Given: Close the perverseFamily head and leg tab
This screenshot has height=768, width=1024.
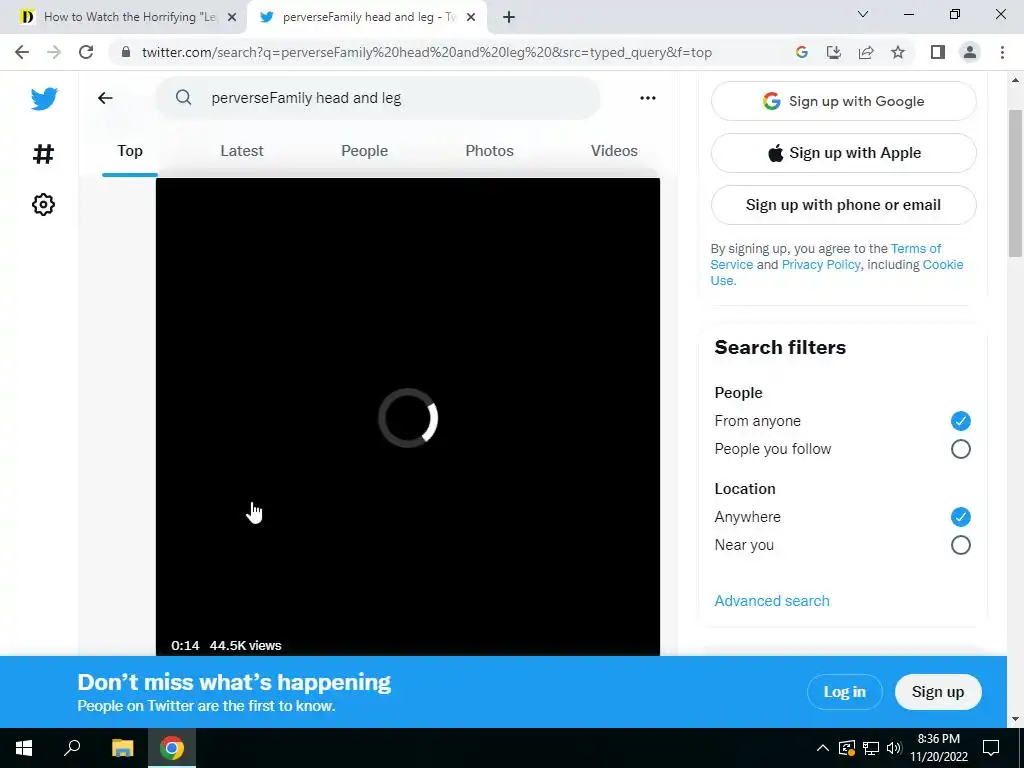Looking at the screenshot, I should 471,18.
